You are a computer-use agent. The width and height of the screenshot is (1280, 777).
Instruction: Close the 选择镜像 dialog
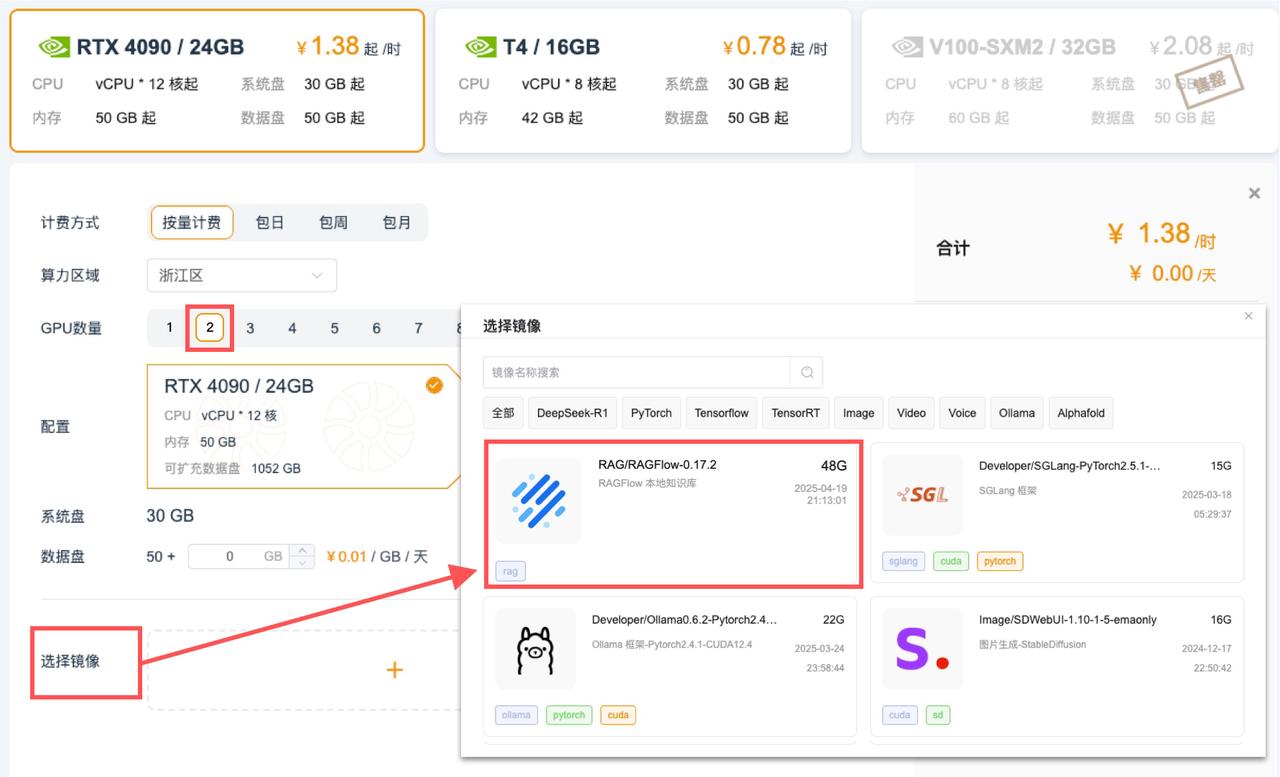click(1248, 316)
